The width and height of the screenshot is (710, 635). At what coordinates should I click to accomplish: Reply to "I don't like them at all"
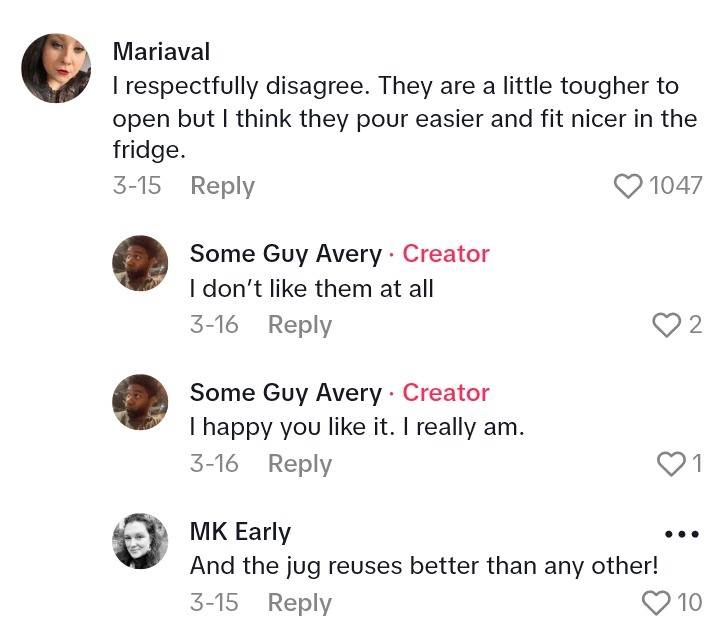click(x=299, y=325)
